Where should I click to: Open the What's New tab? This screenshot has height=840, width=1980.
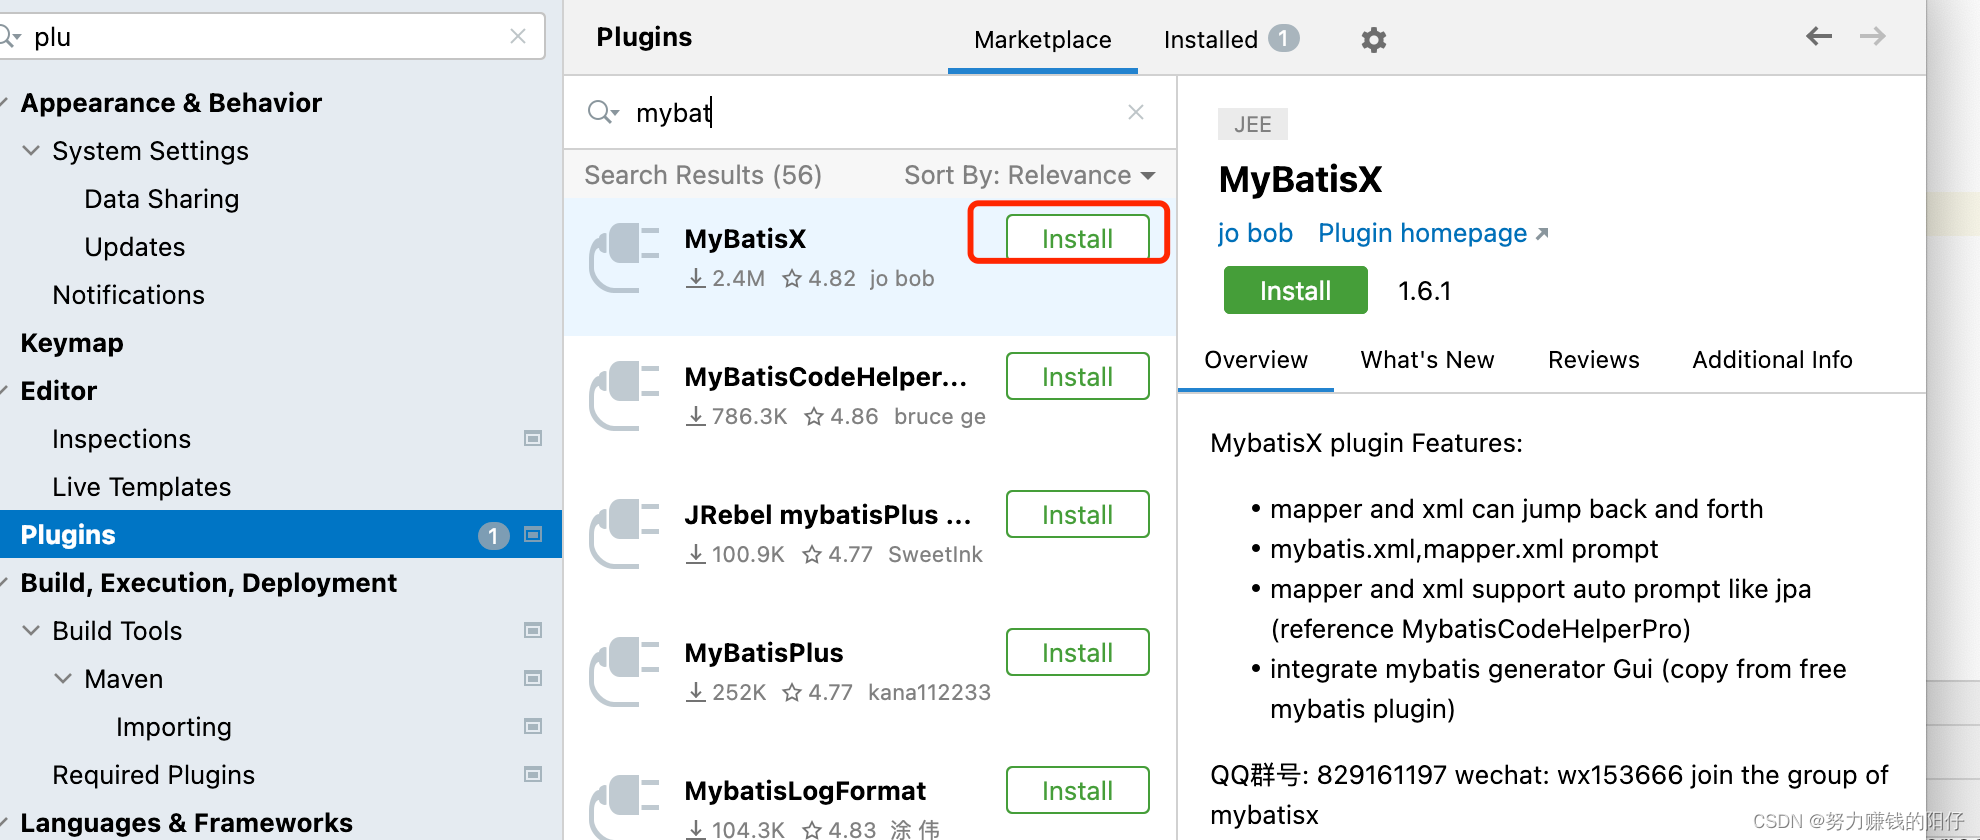(1427, 360)
